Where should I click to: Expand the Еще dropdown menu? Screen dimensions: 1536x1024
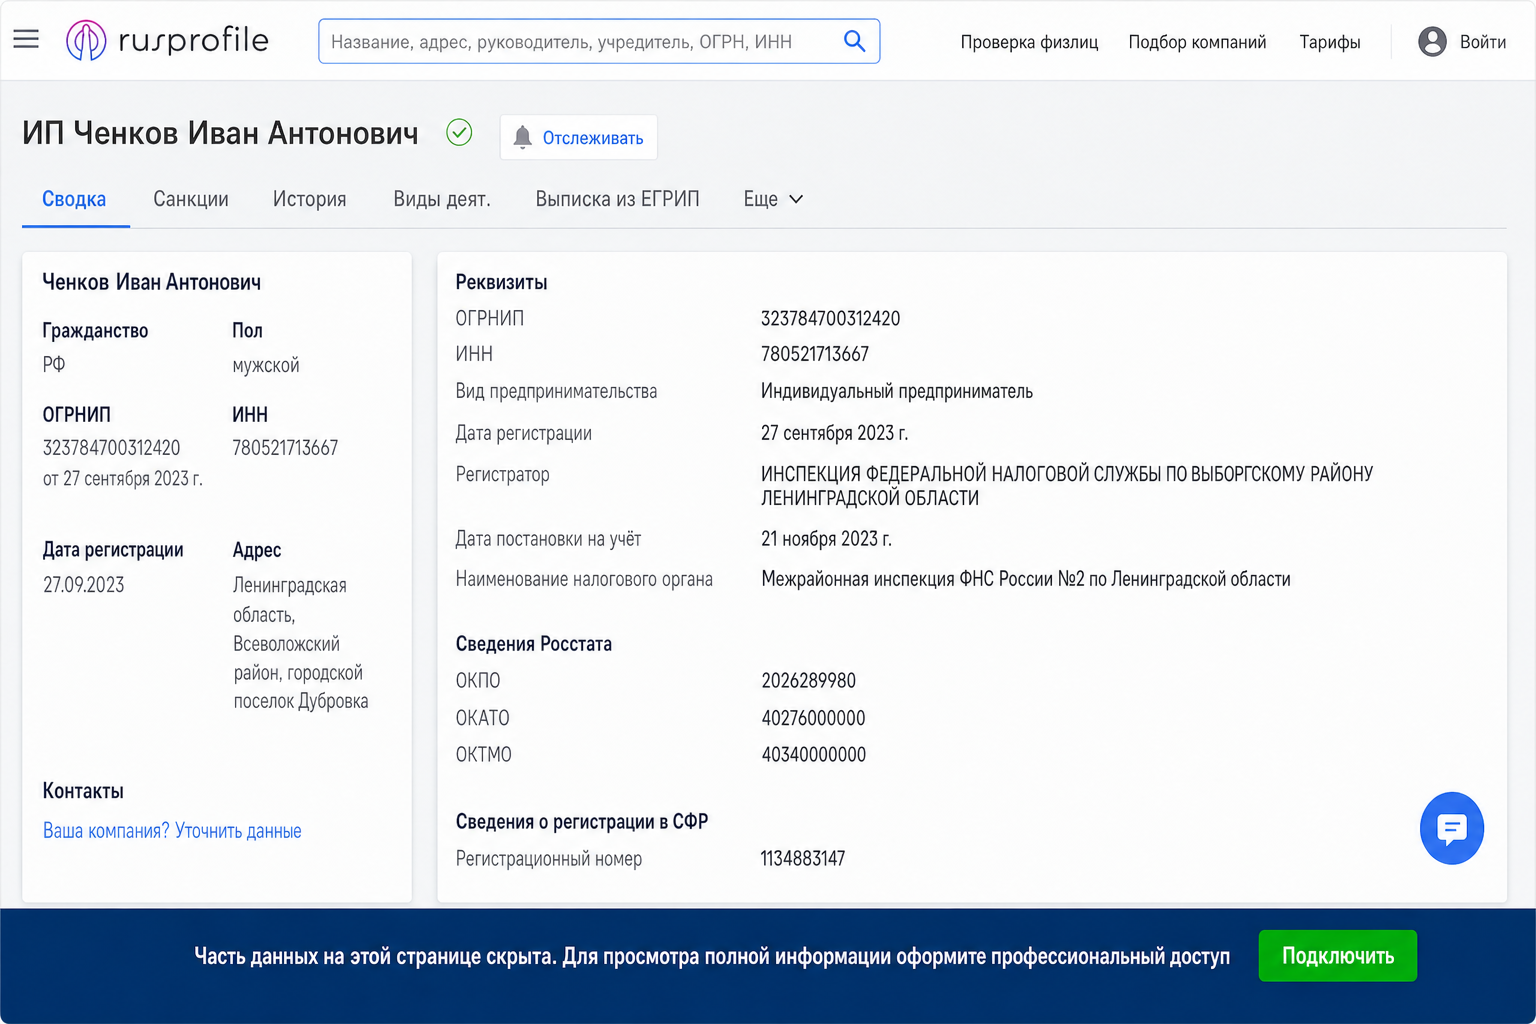[773, 199]
